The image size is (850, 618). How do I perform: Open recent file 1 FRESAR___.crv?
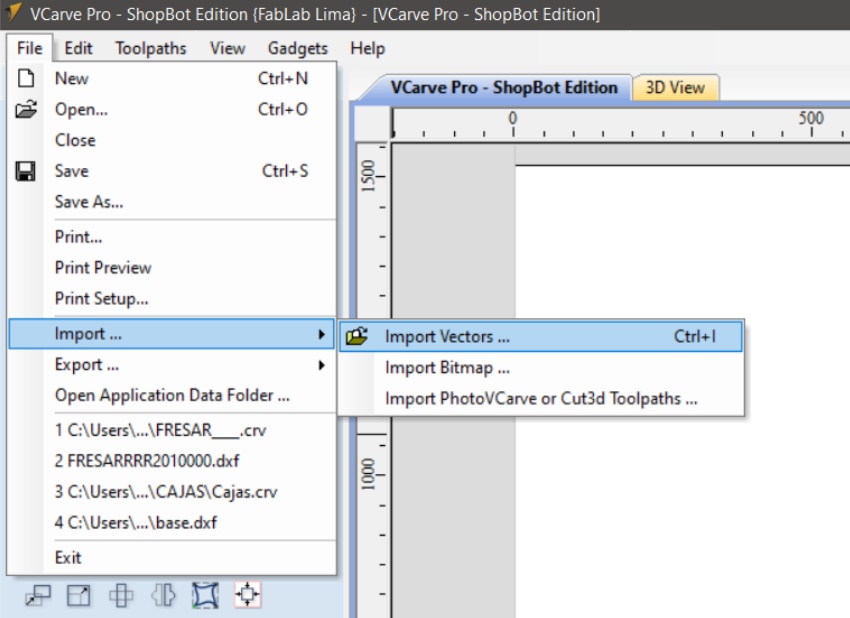[172, 430]
